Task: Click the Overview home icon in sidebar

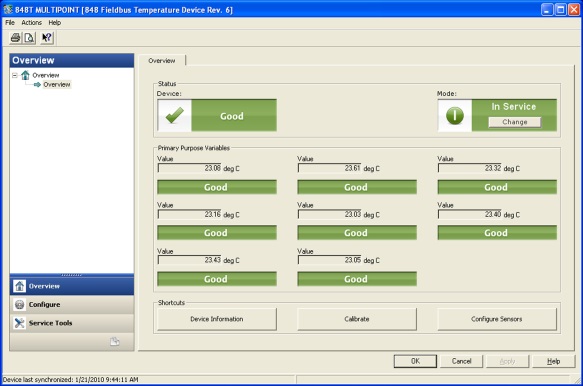Action: pyautogui.click(x=20, y=286)
